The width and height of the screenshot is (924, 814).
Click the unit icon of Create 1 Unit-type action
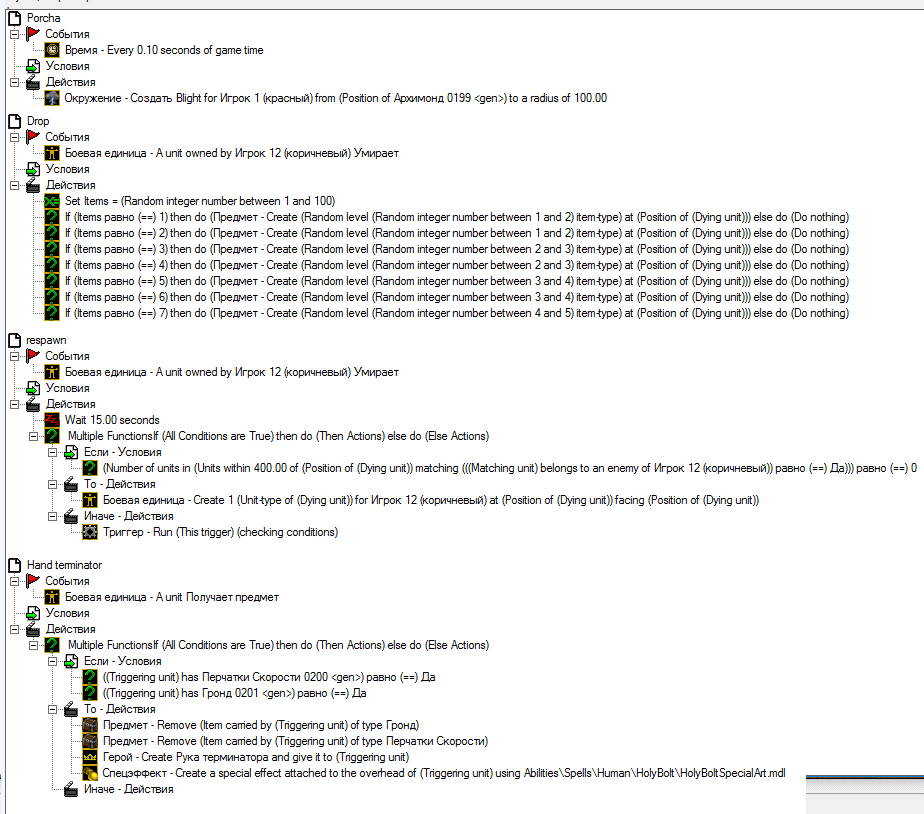pyautogui.click(x=90, y=500)
